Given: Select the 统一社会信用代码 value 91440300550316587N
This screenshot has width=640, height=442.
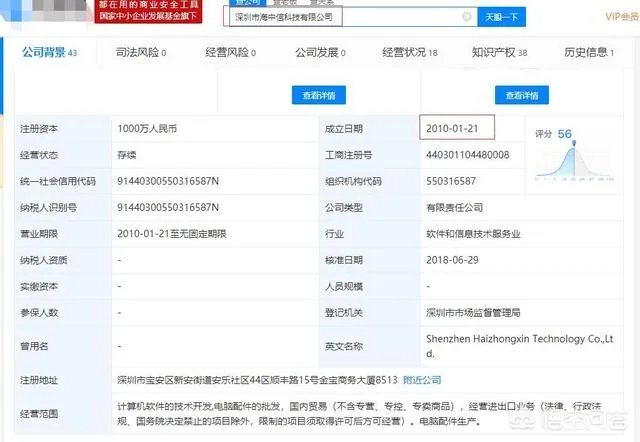Looking at the screenshot, I should (168, 181).
